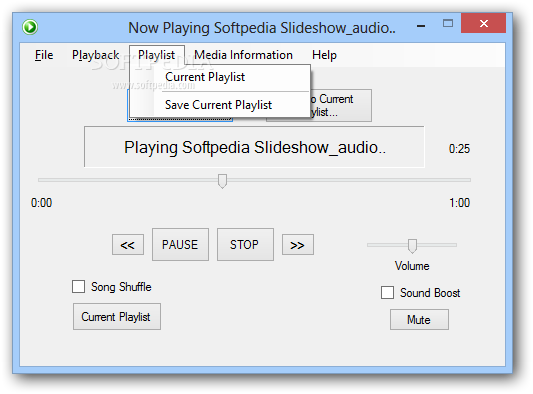Image resolution: width=533 pixels, height=394 pixels.
Task: Skip to next track with >> button
Action: (x=298, y=244)
